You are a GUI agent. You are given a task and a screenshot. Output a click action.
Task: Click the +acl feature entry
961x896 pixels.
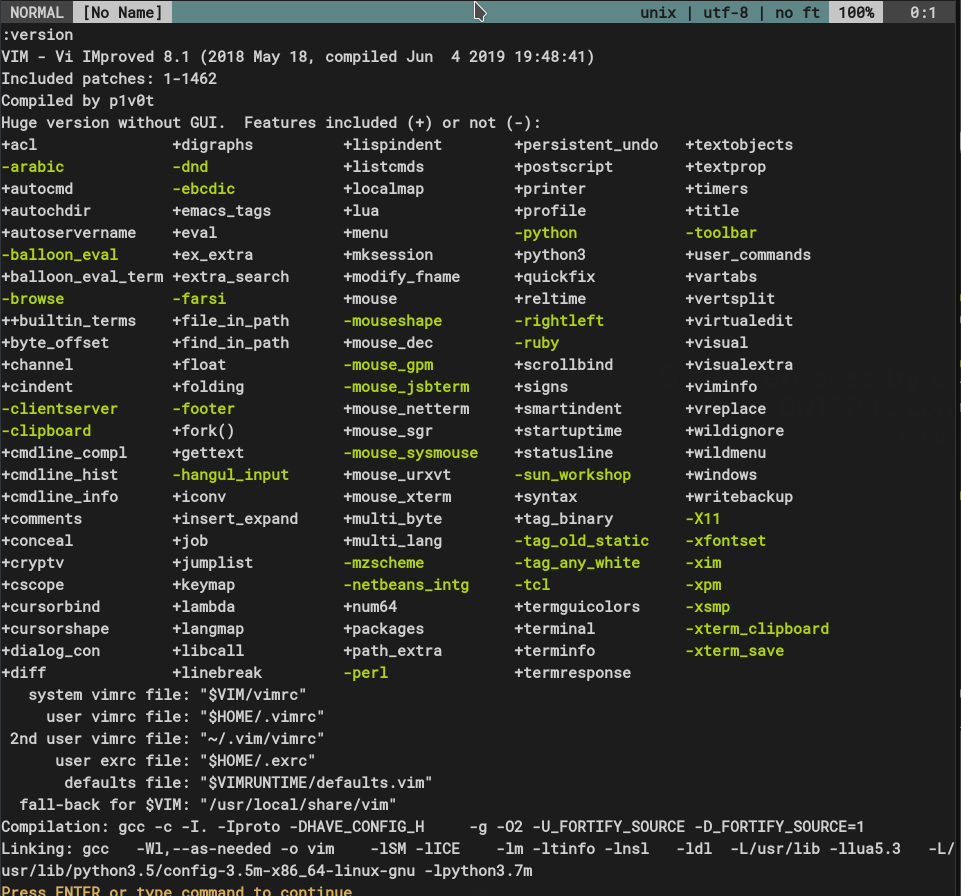(x=19, y=145)
